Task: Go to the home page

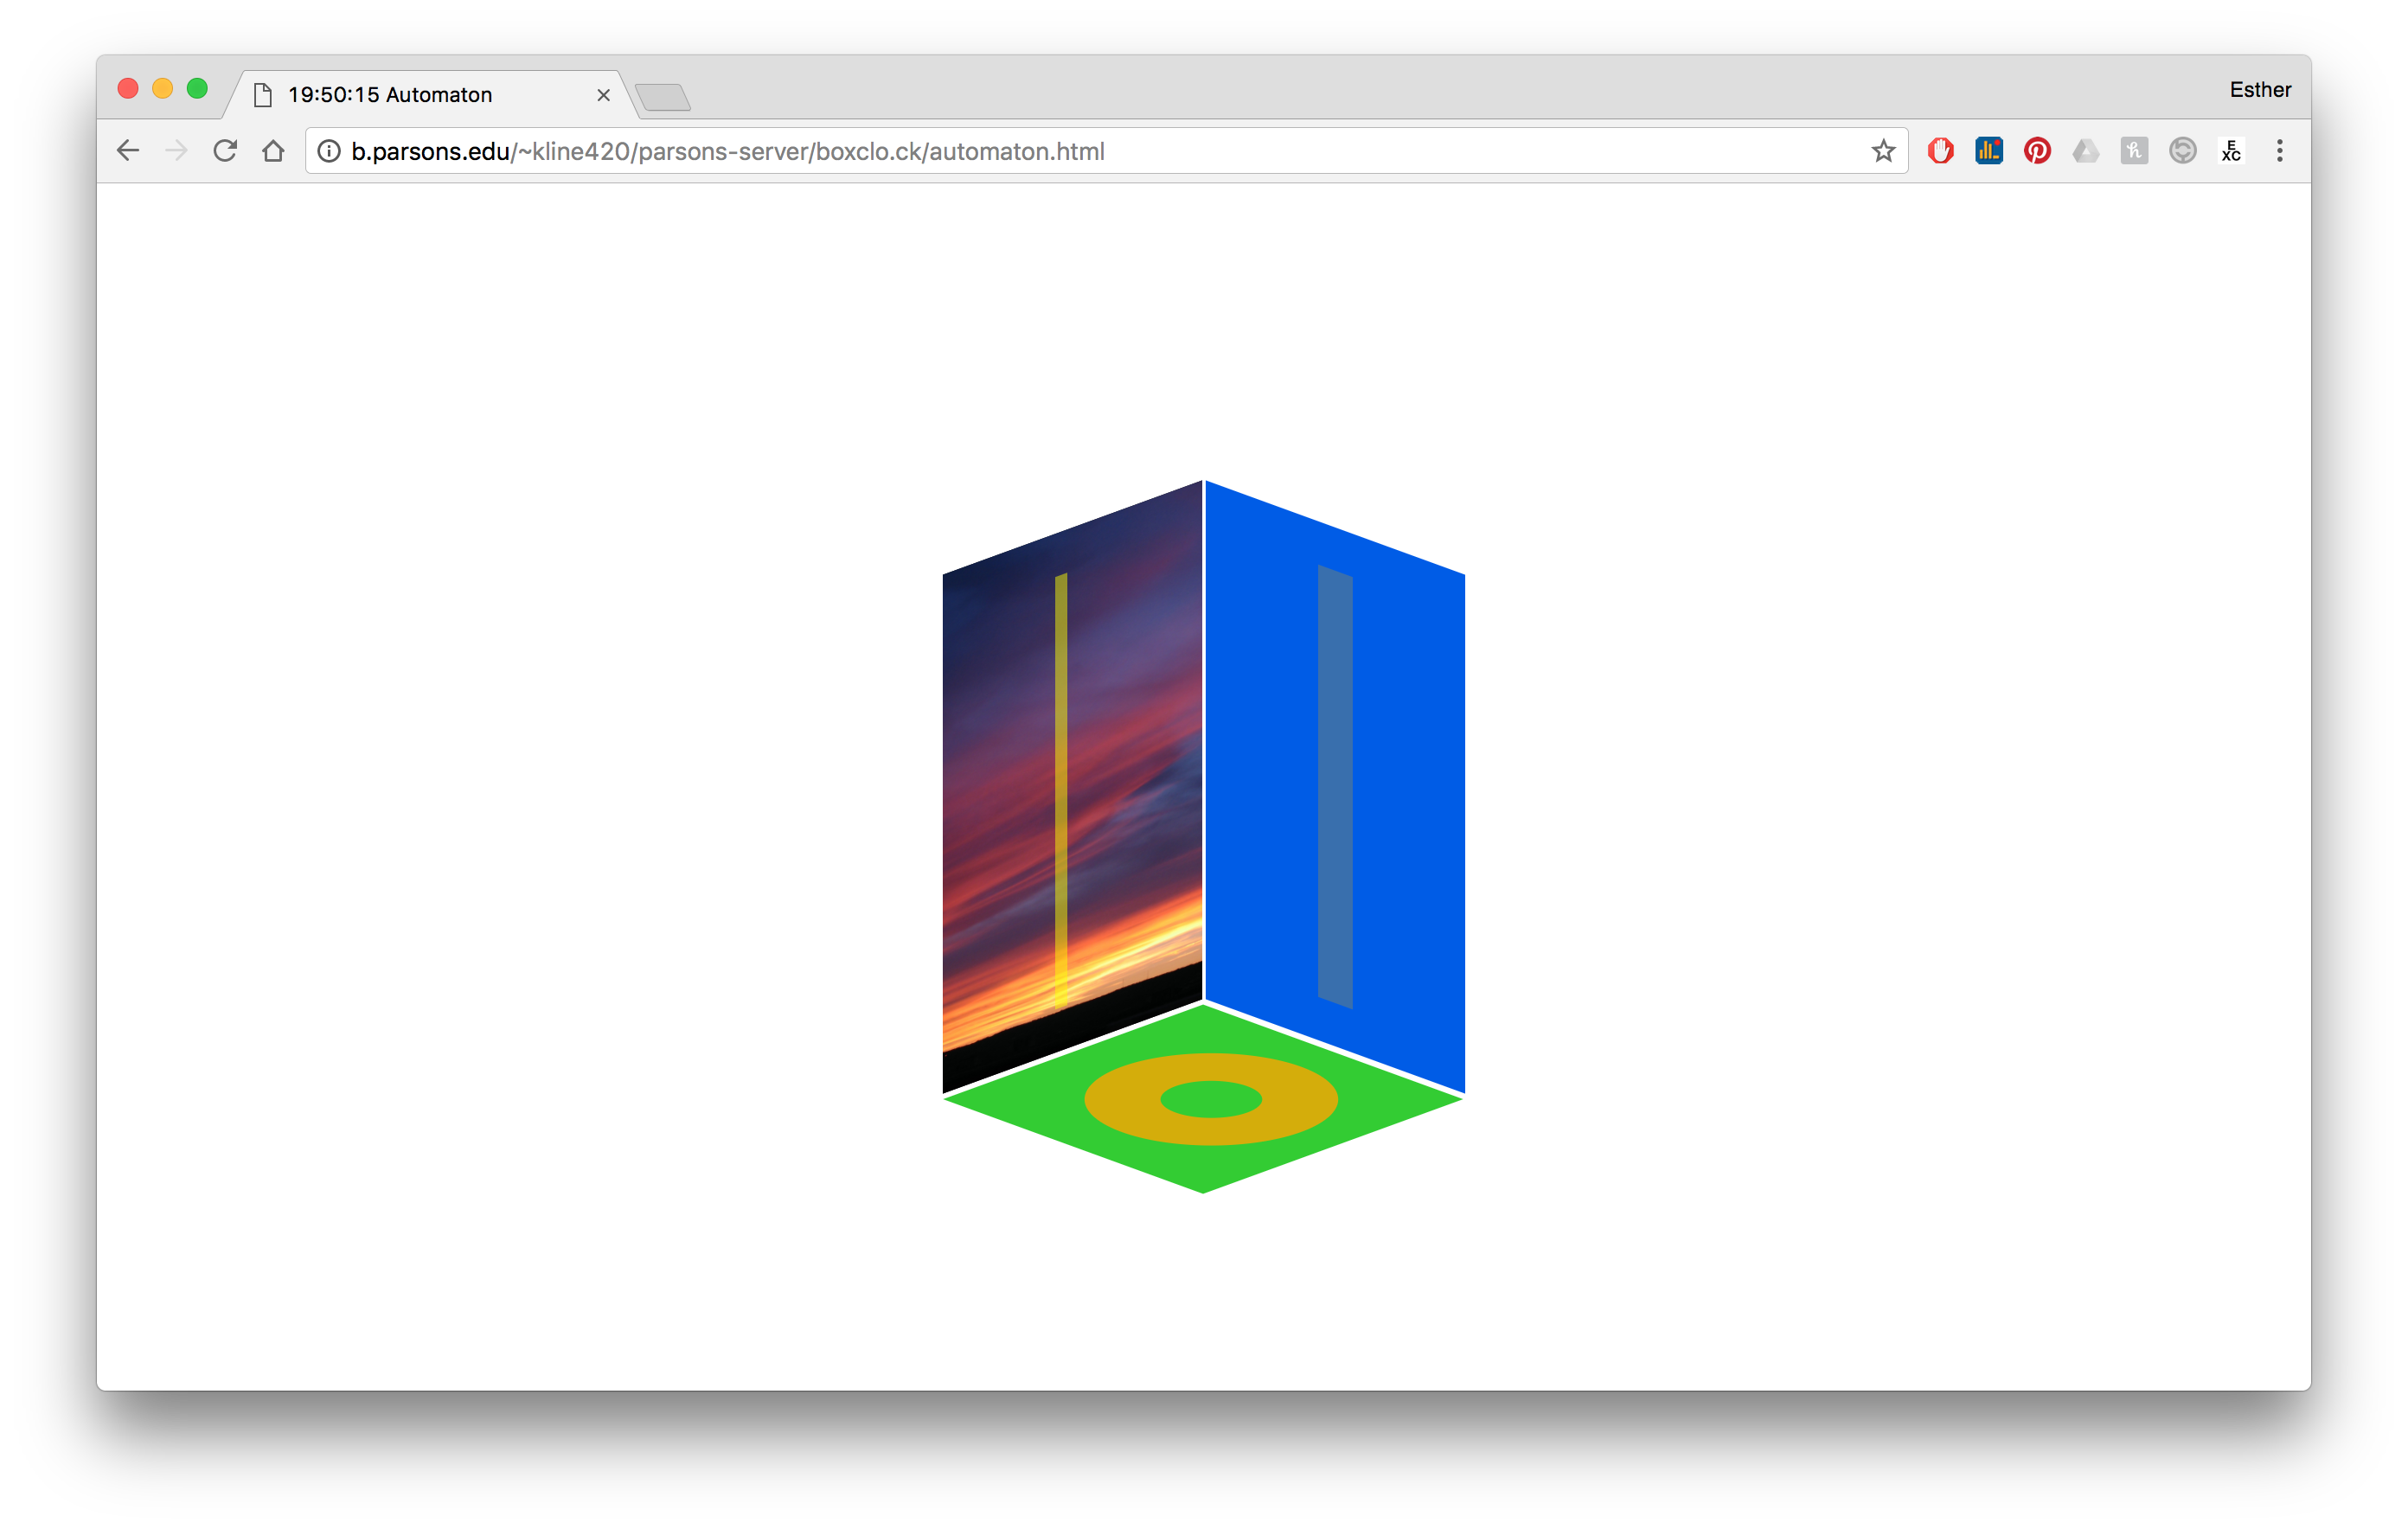Action: (273, 151)
